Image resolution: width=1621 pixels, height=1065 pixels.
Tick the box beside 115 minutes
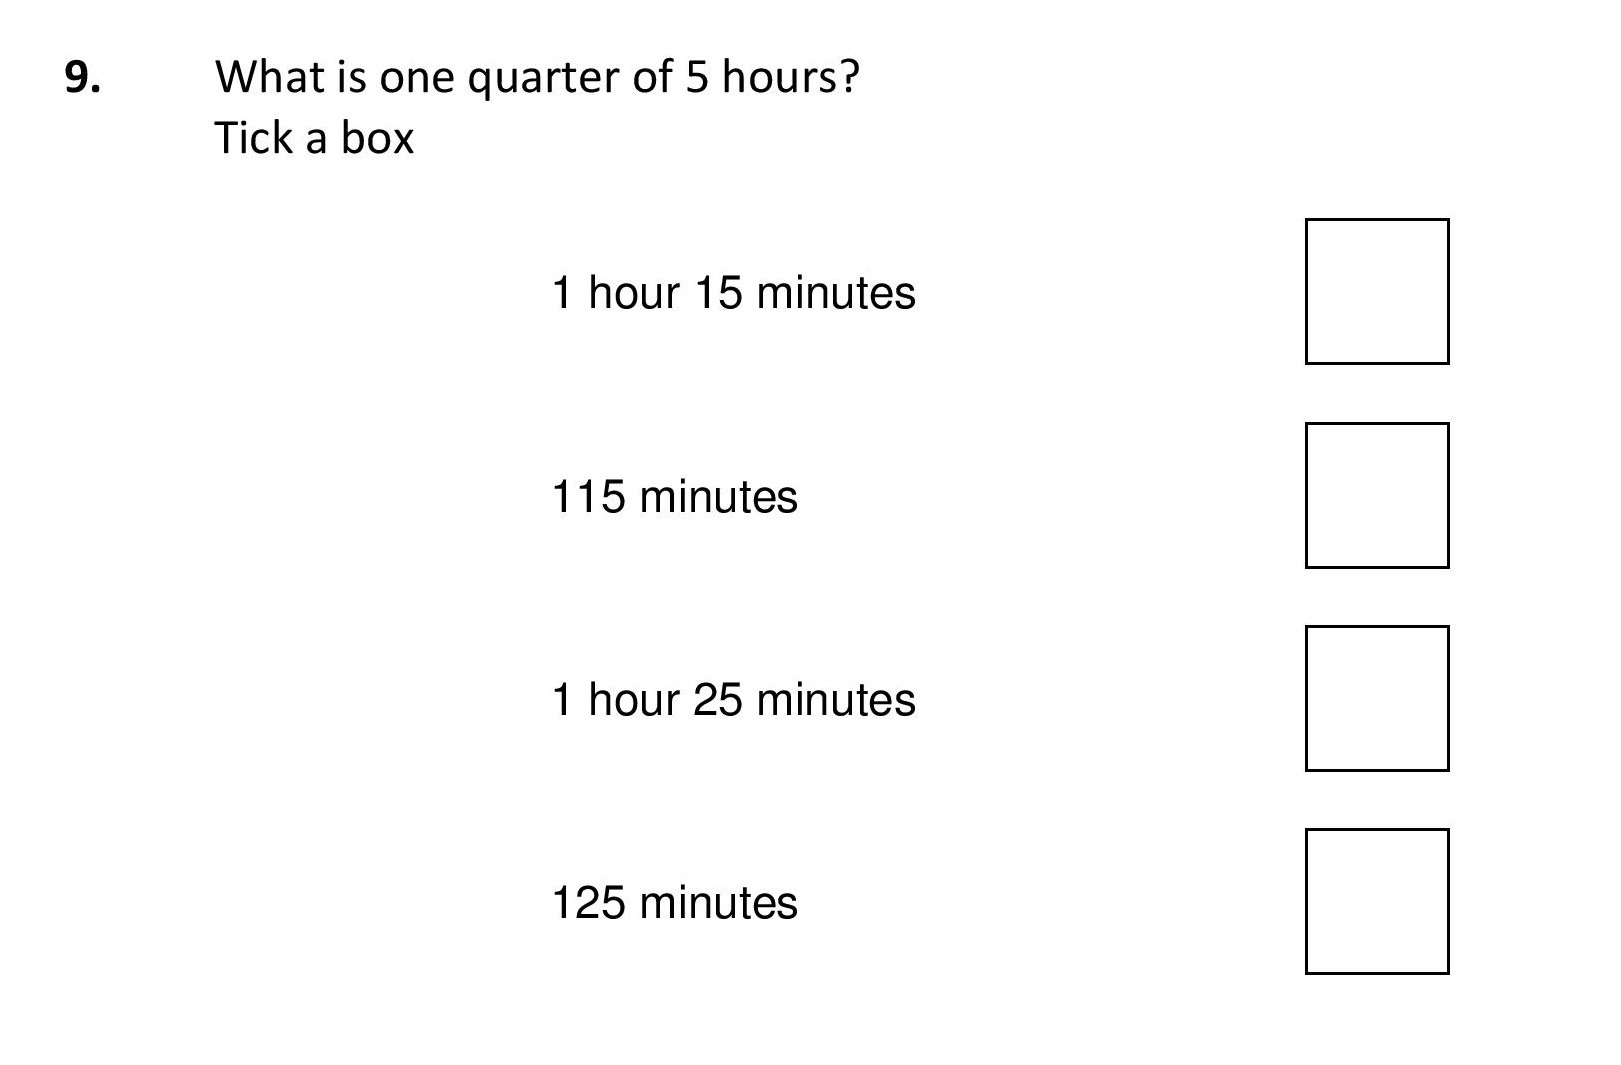click(1376, 495)
